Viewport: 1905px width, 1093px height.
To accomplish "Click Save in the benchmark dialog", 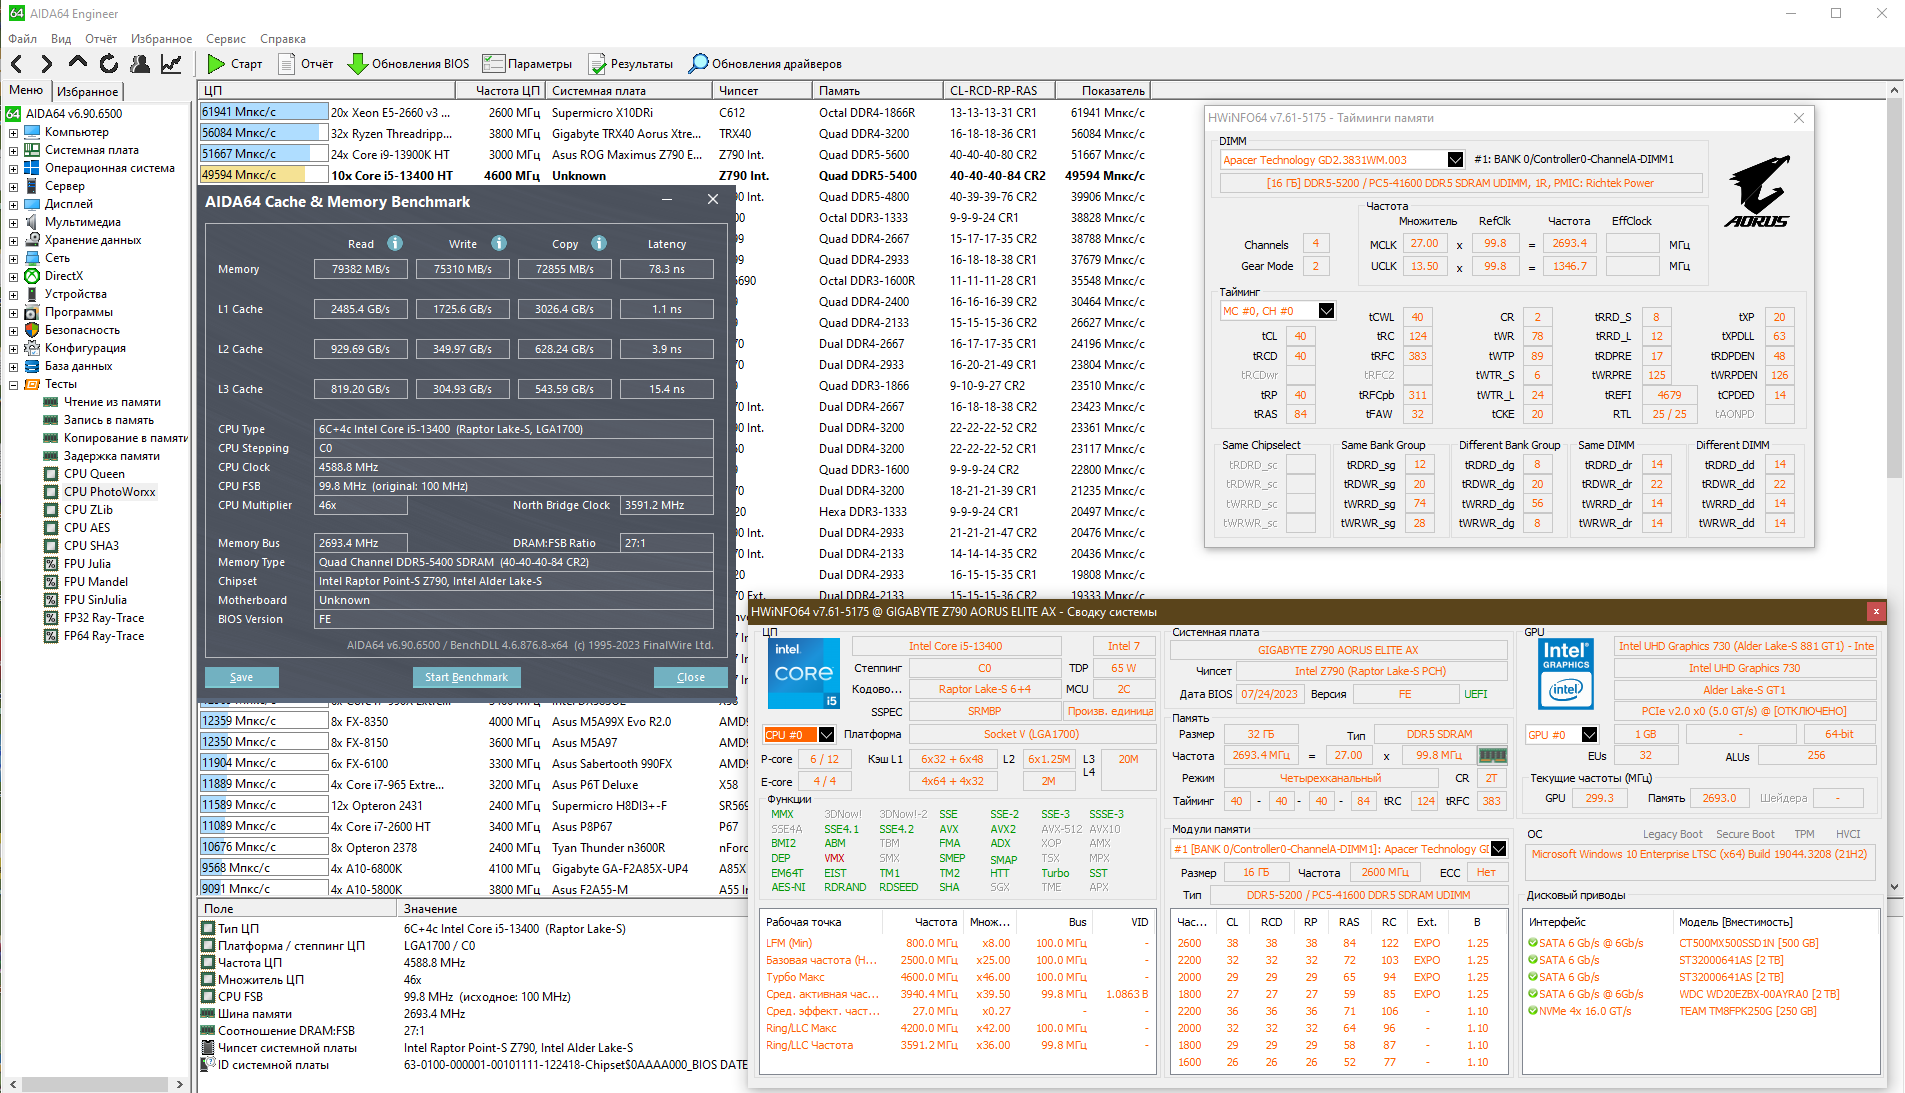I will [241, 677].
